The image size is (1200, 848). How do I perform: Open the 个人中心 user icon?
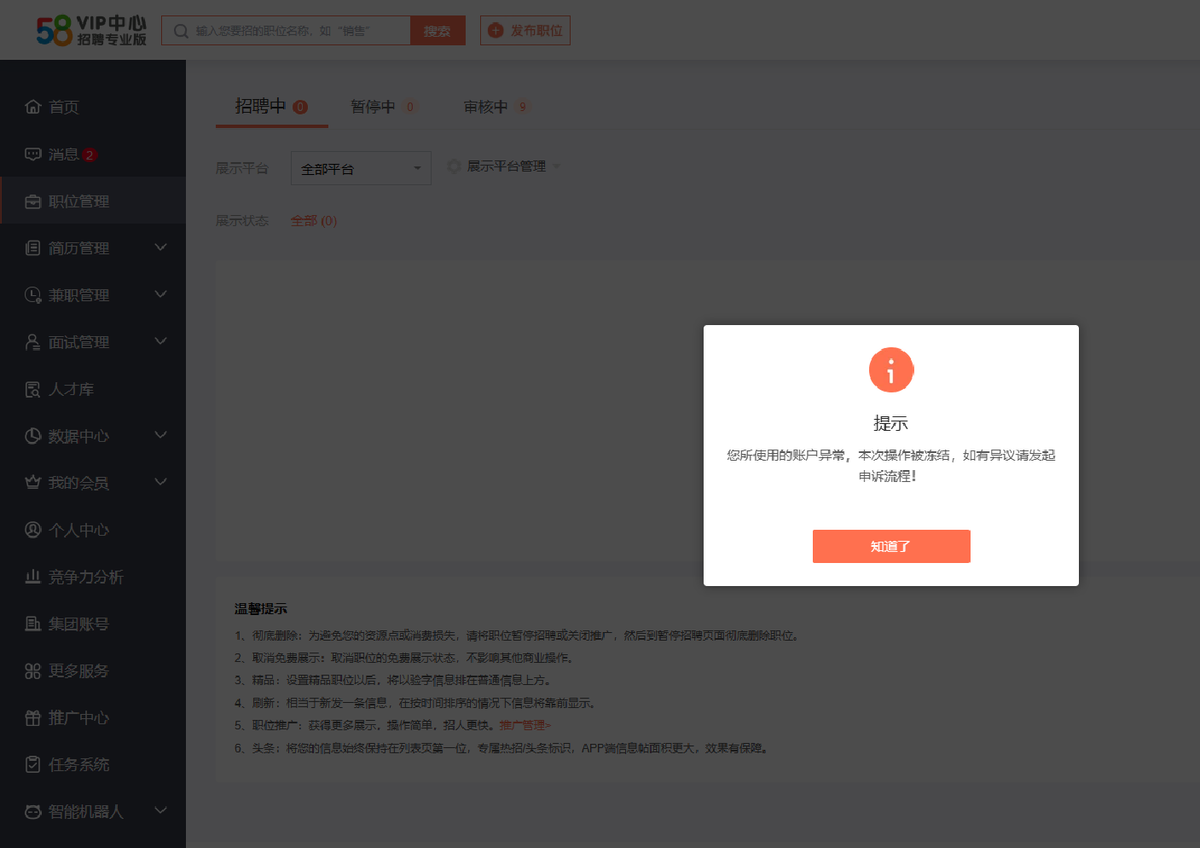(x=33, y=530)
